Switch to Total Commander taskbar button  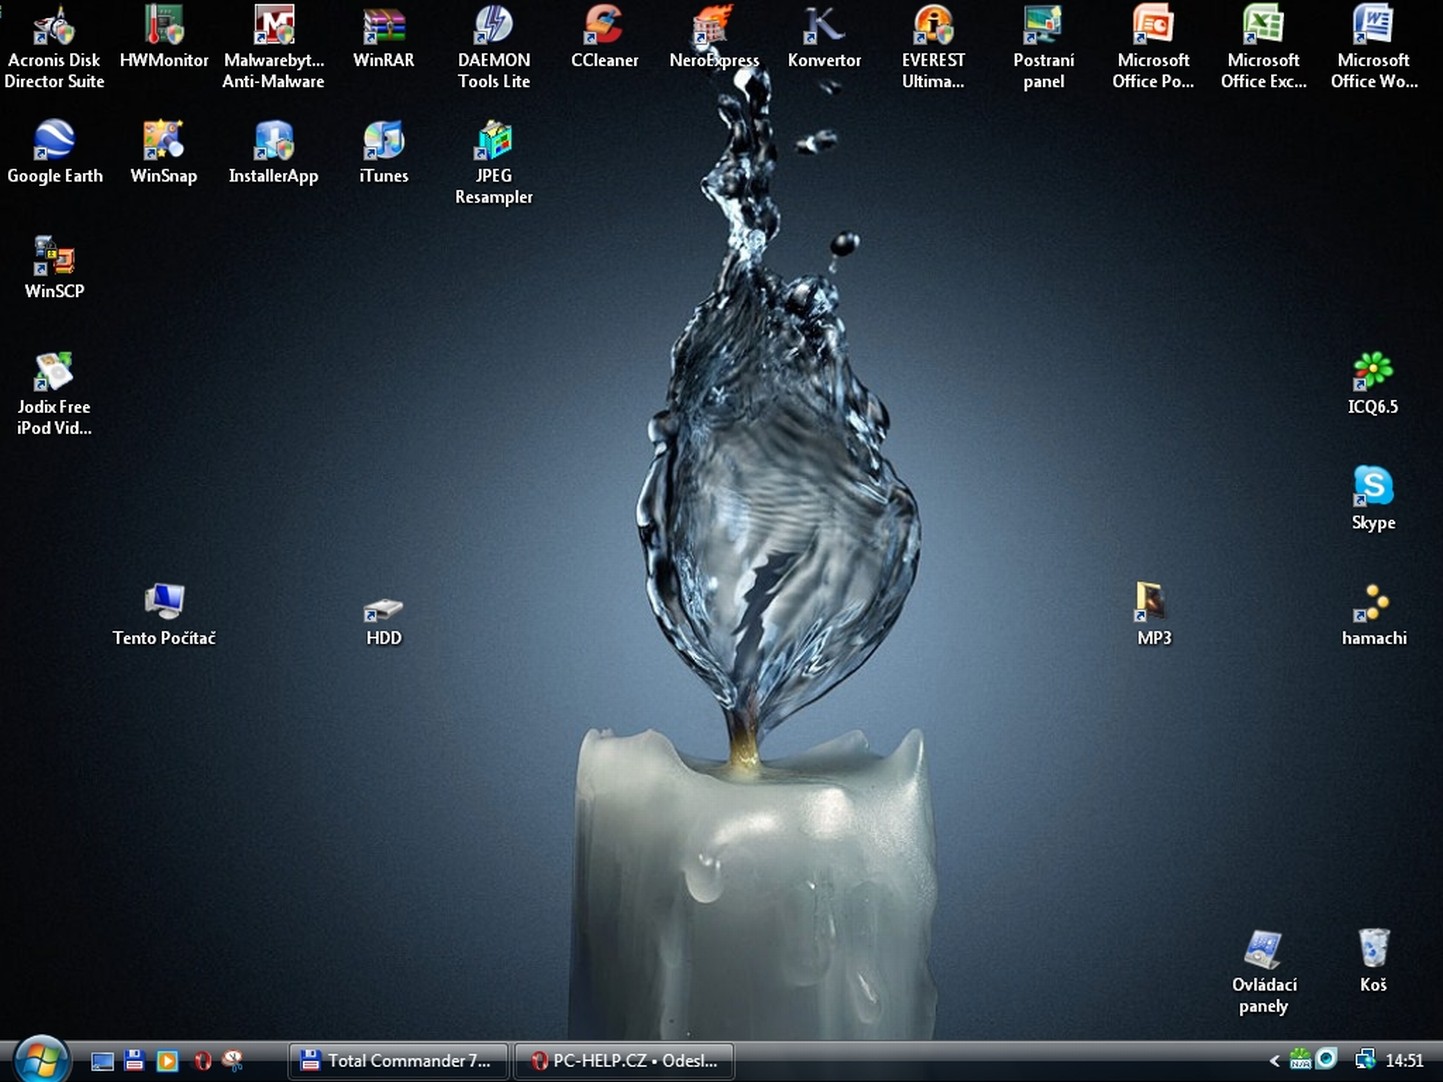pos(398,1061)
